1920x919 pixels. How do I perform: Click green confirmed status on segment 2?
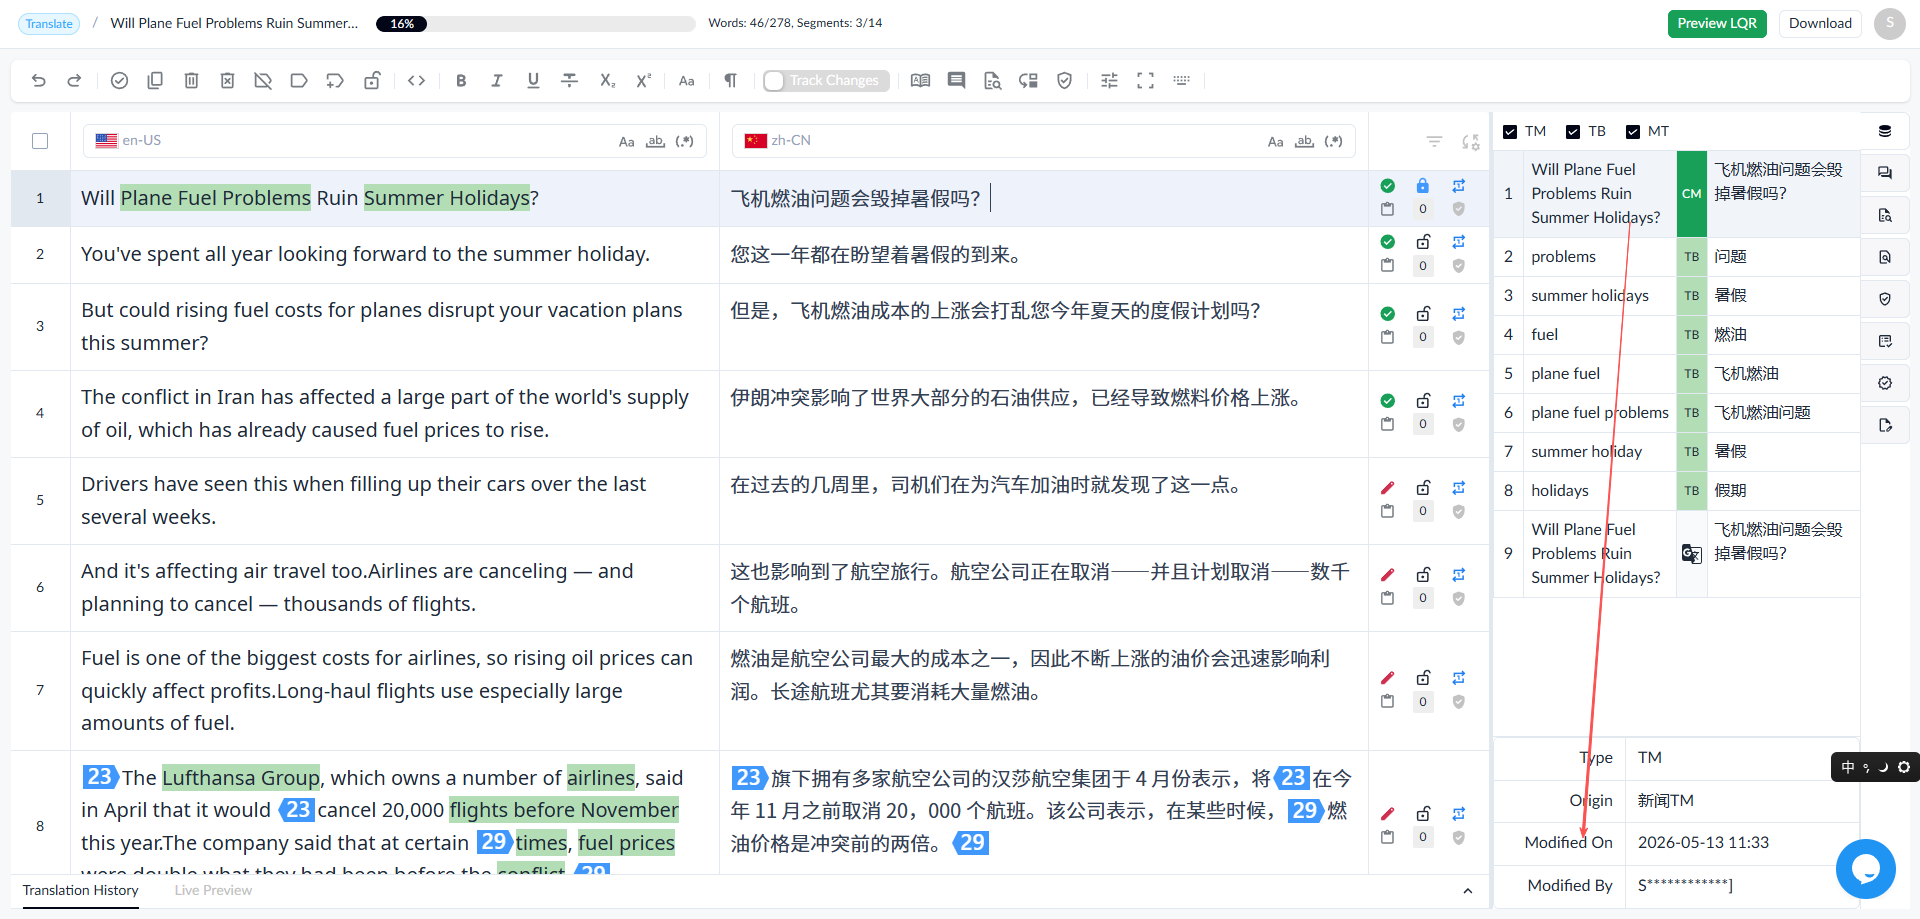tap(1387, 242)
